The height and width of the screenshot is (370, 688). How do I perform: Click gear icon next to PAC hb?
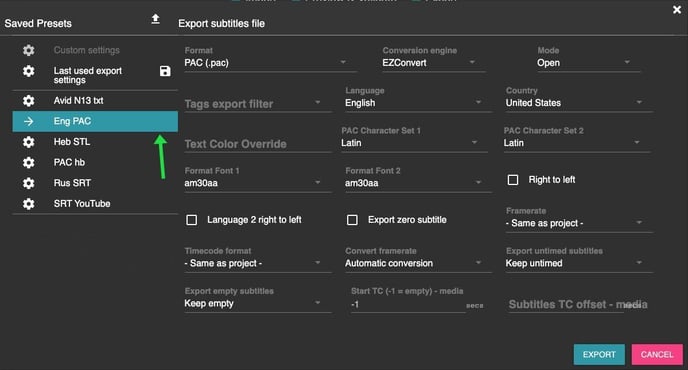pyautogui.click(x=29, y=163)
